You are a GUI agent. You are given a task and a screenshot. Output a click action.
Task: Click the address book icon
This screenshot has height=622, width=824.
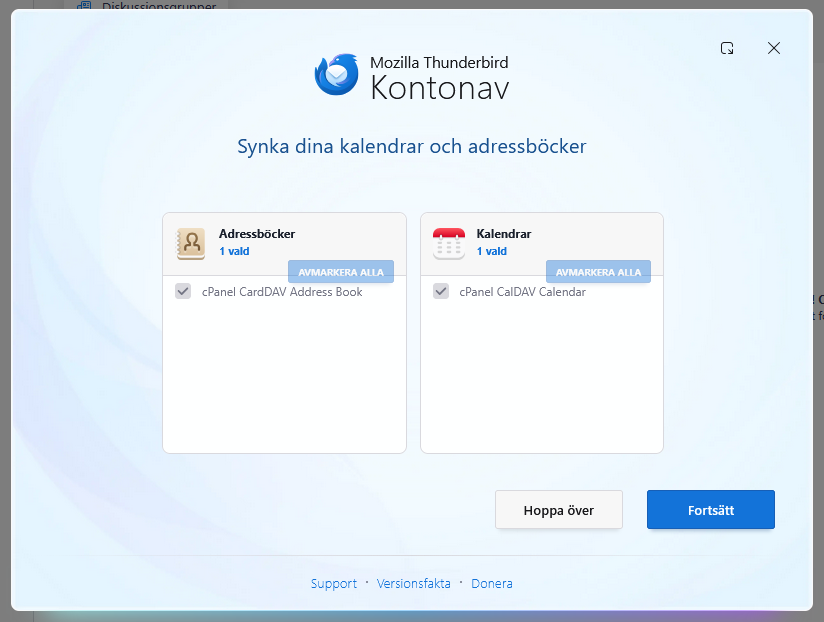tap(190, 244)
